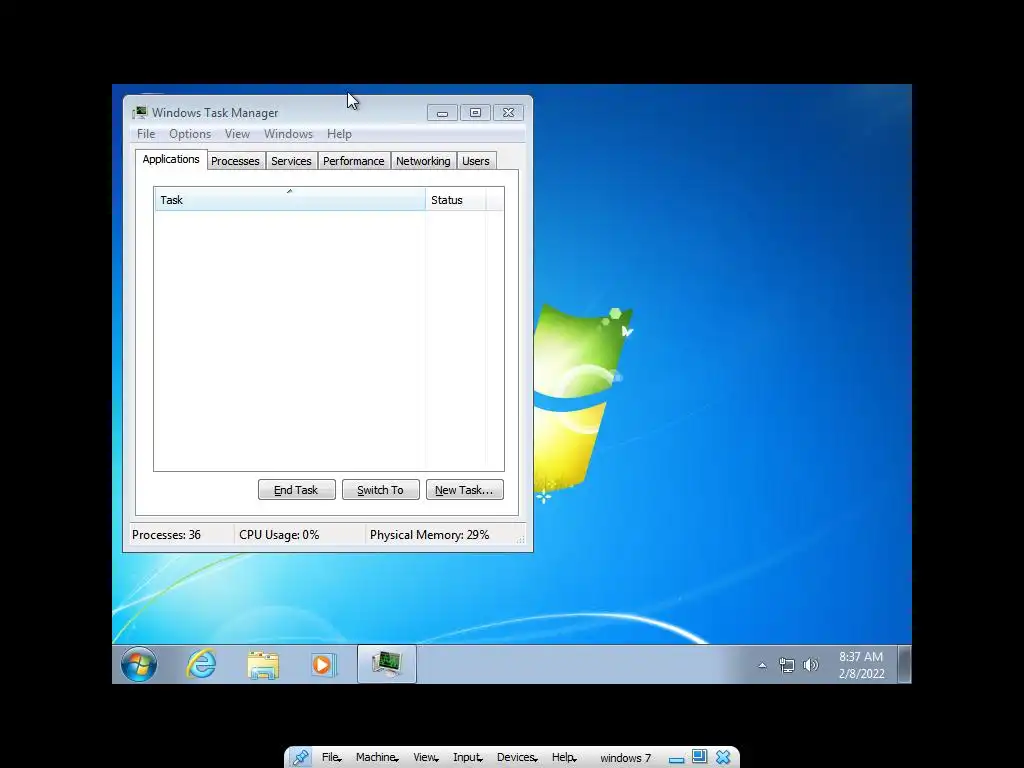The image size is (1024, 768).
Task: Sort by the Status column header
Action: [455, 200]
